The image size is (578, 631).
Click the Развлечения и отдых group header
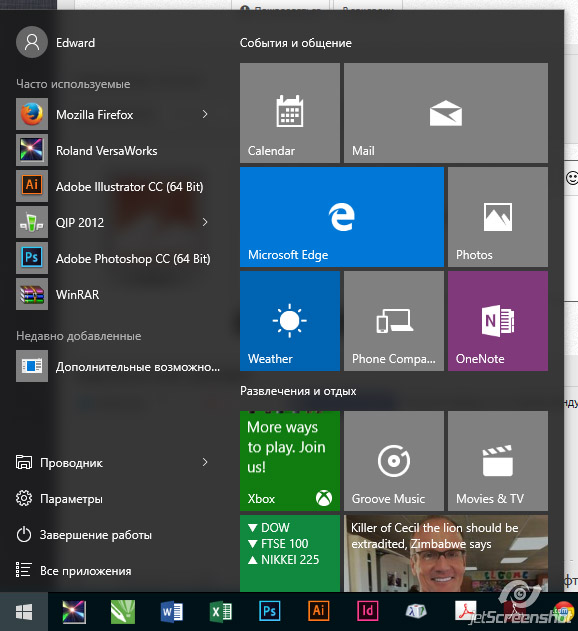tap(298, 391)
